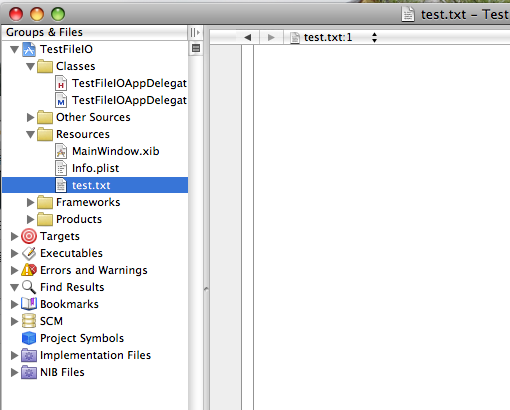Select the test.txt row
510x410 pixels.
(95, 185)
